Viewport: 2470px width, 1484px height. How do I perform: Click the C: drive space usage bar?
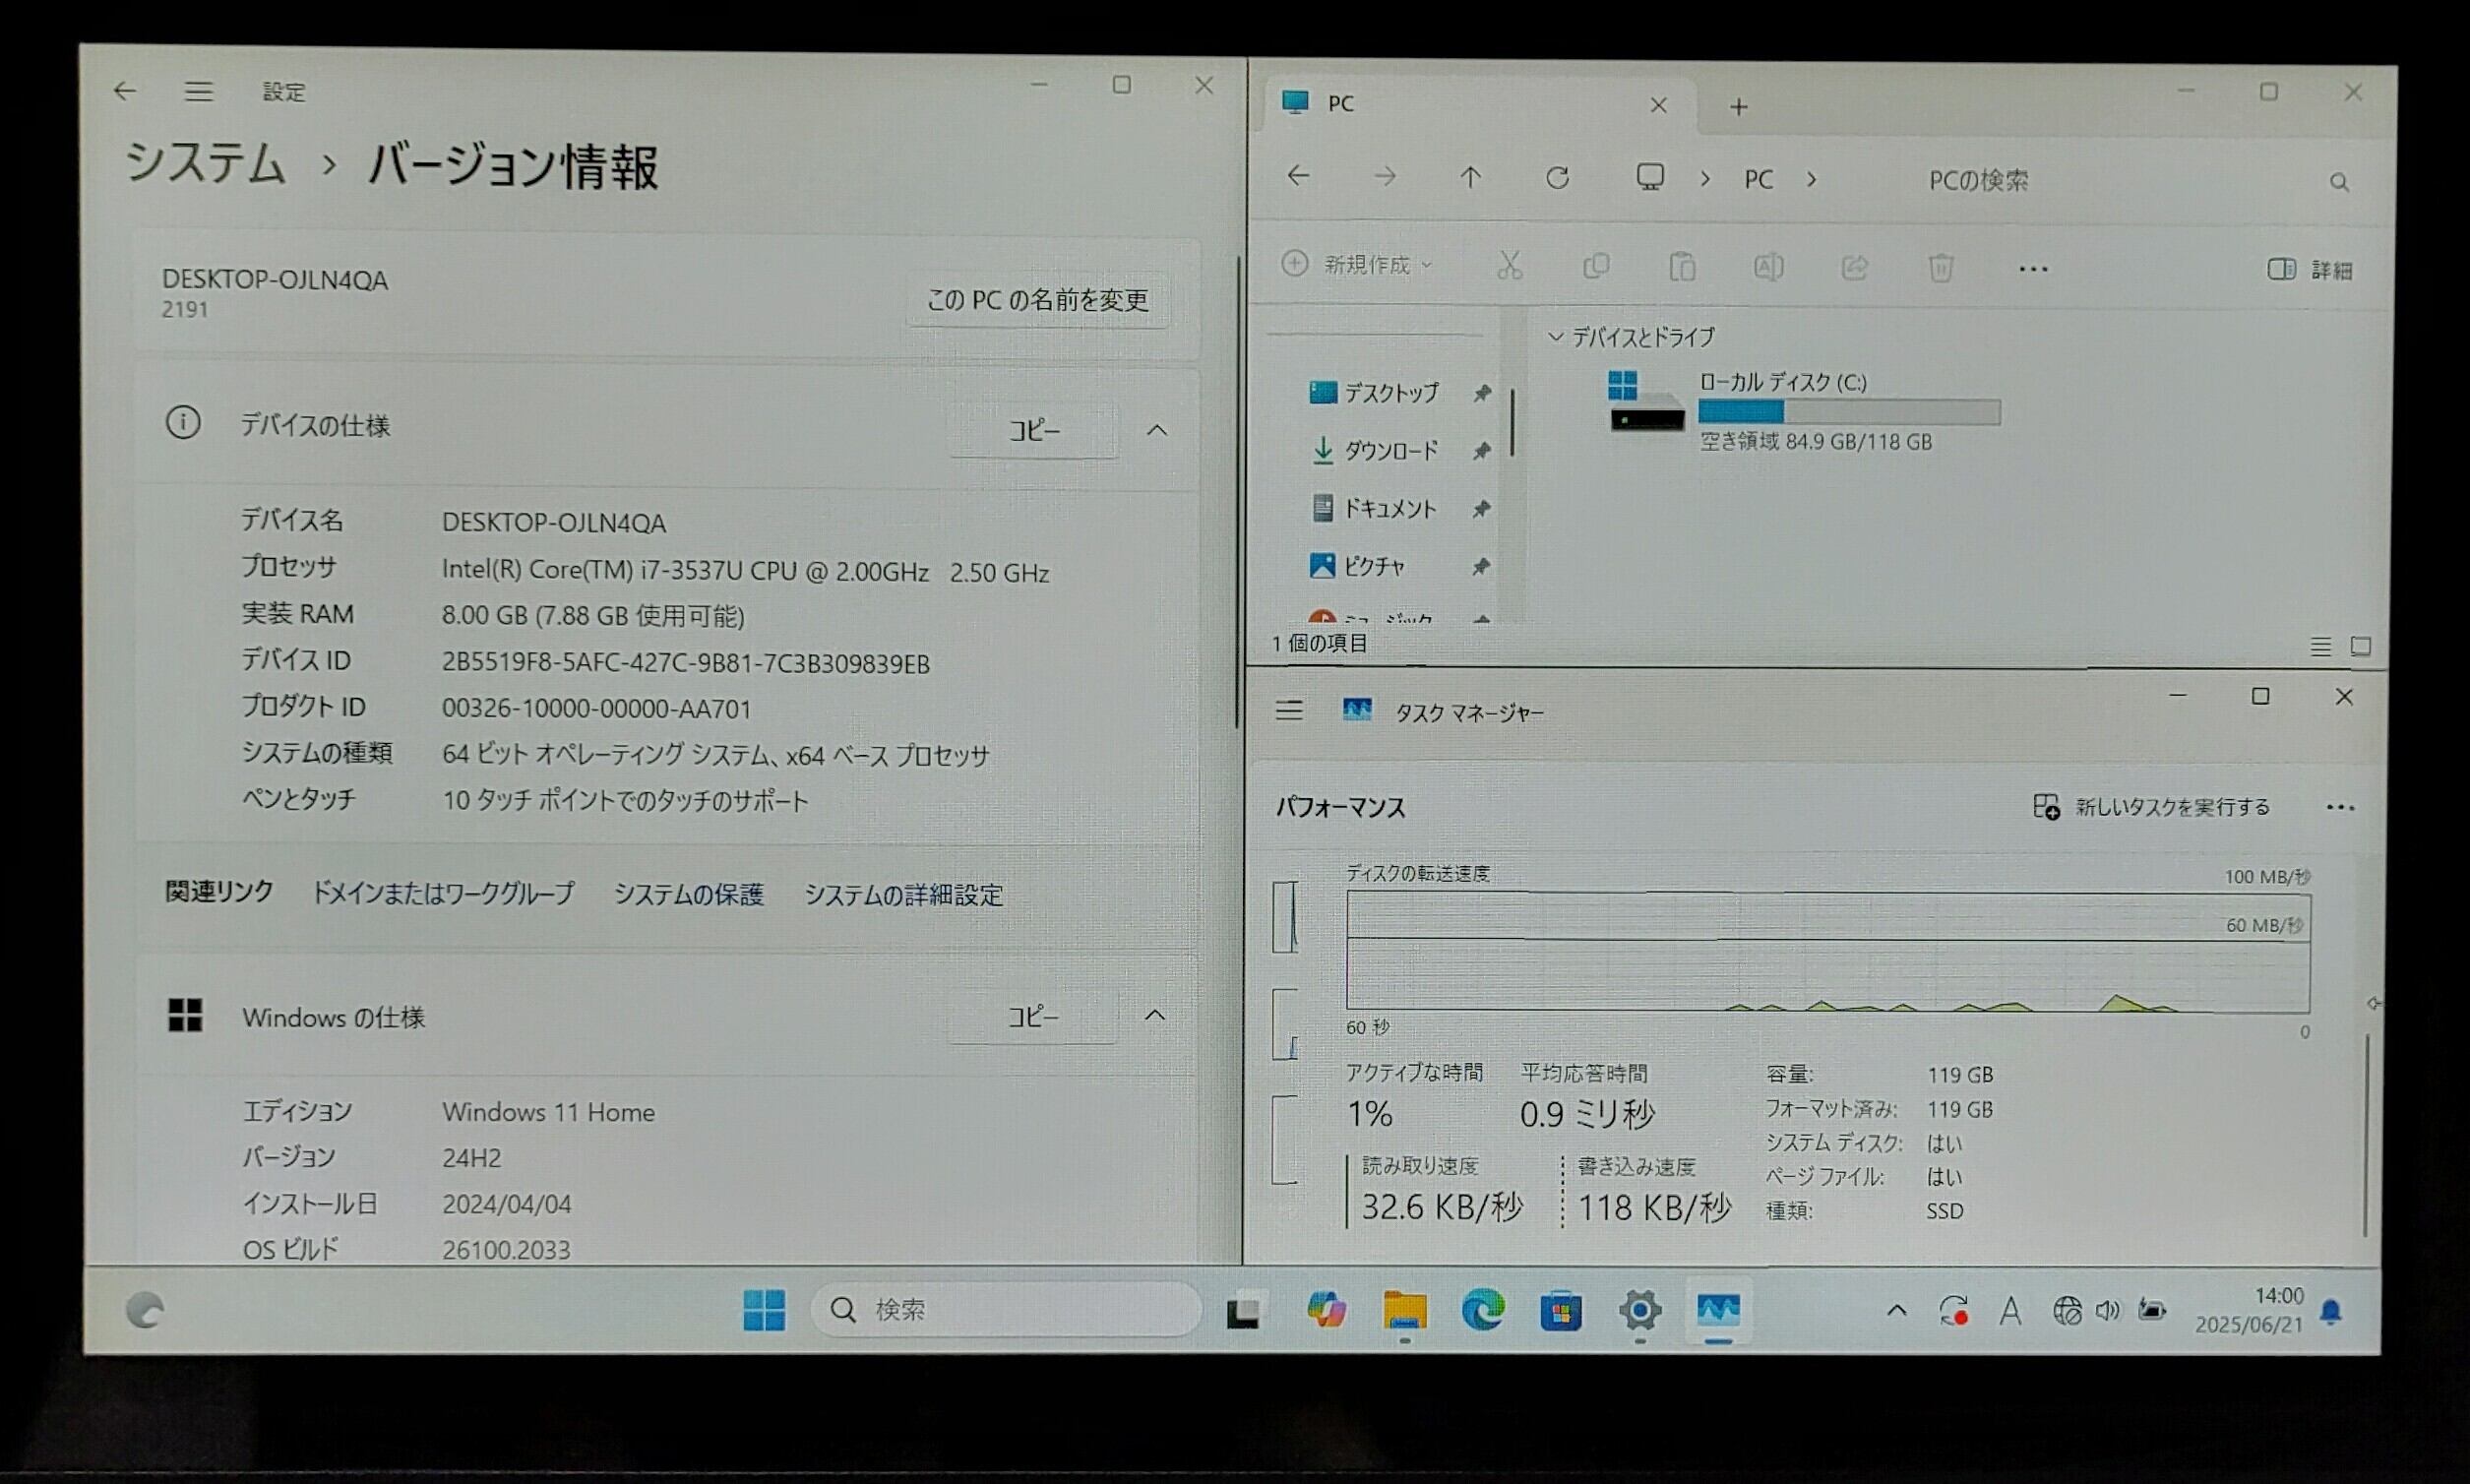point(1849,411)
